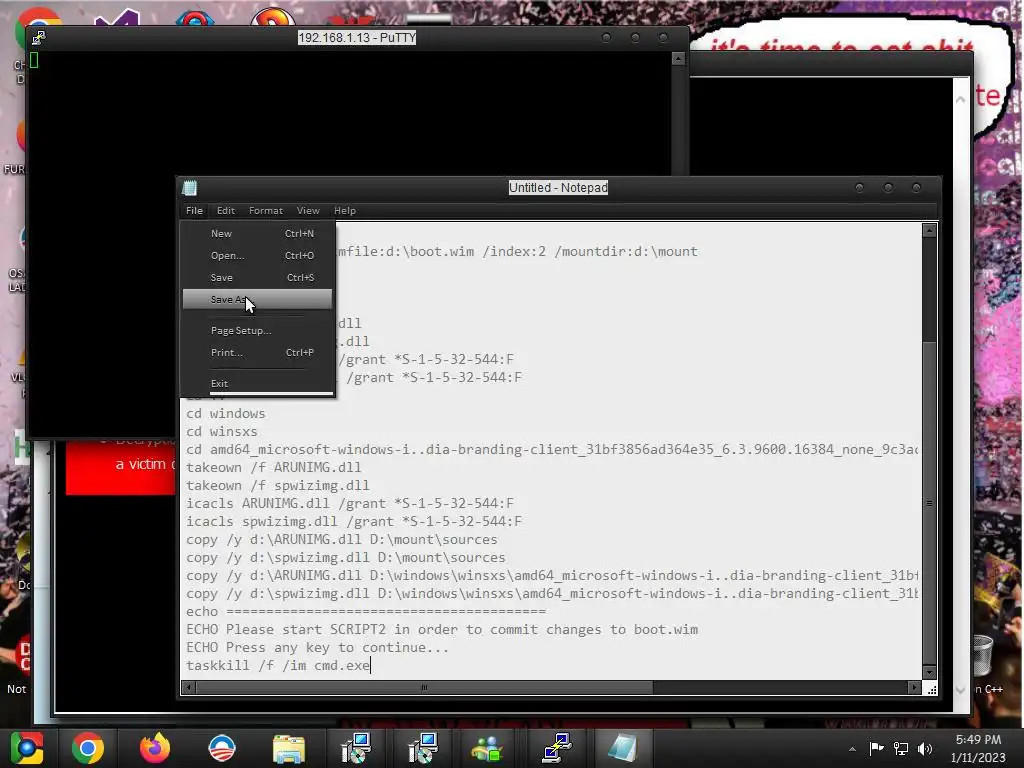Click background window scrollbar down arrow

pyautogui.click(x=961, y=690)
